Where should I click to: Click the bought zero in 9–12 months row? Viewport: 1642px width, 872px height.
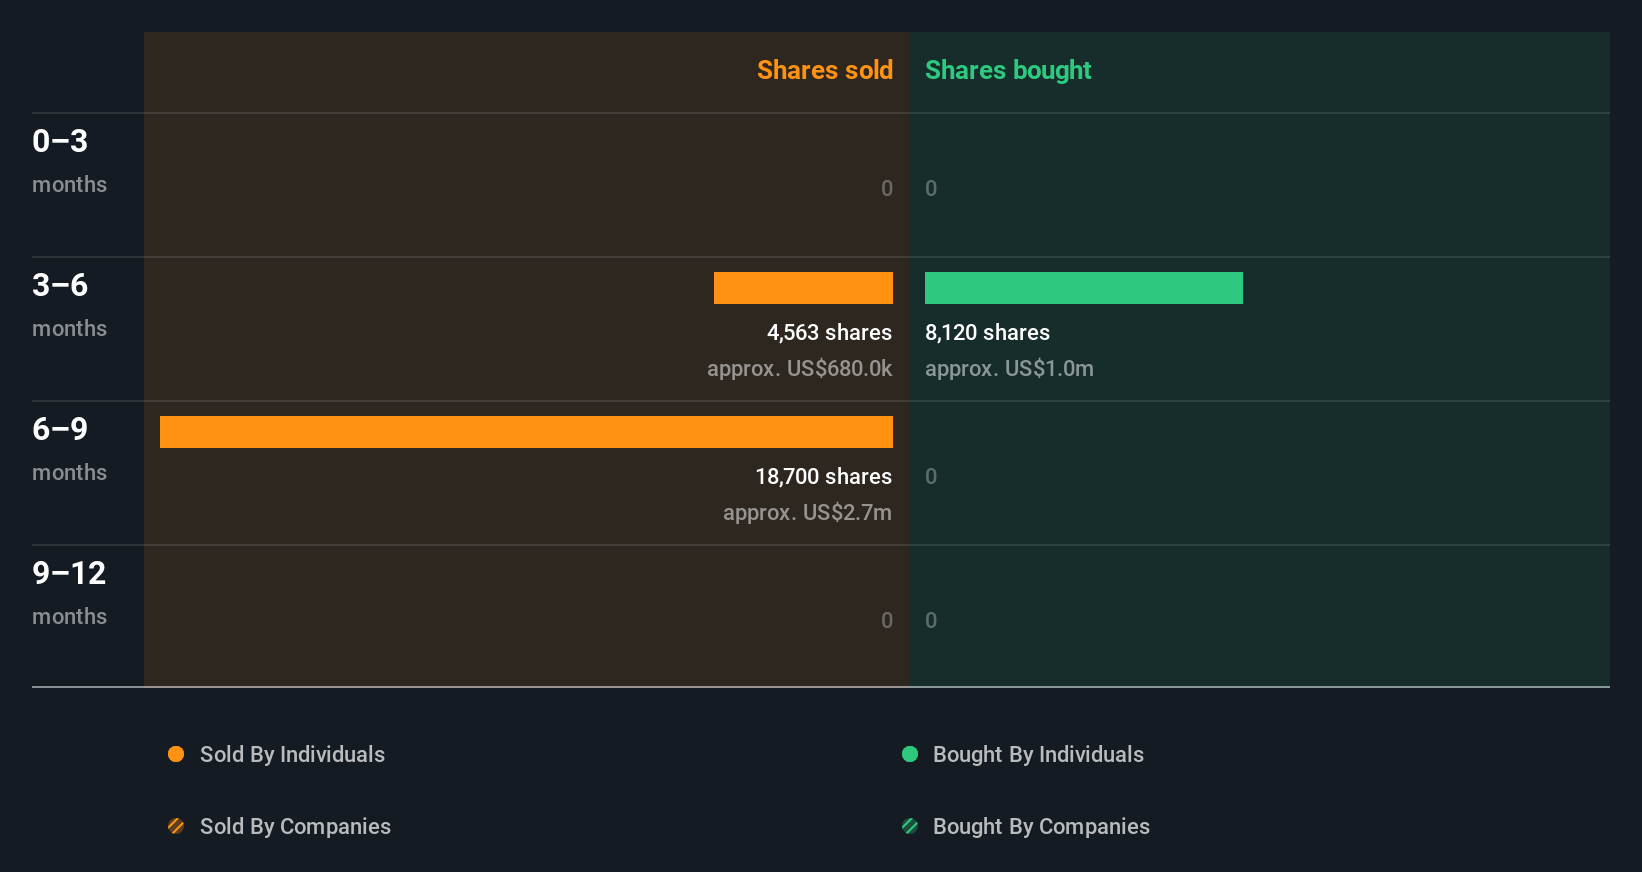click(x=931, y=620)
